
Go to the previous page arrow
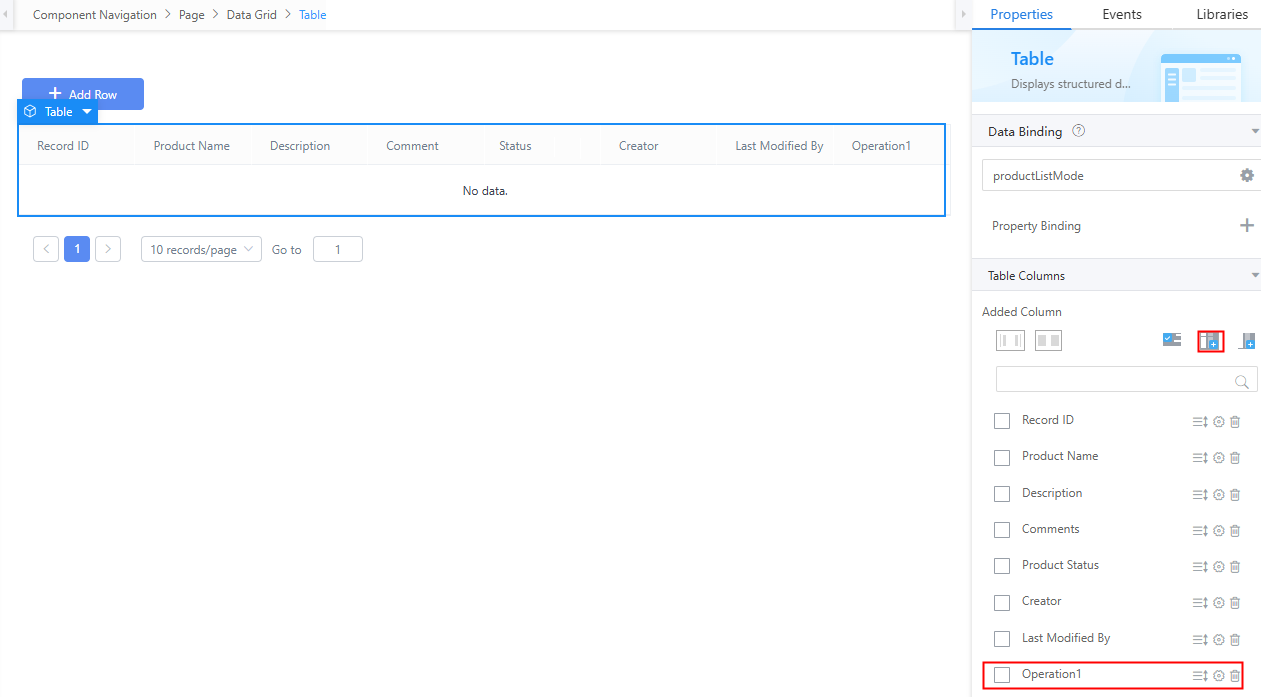(46, 249)
